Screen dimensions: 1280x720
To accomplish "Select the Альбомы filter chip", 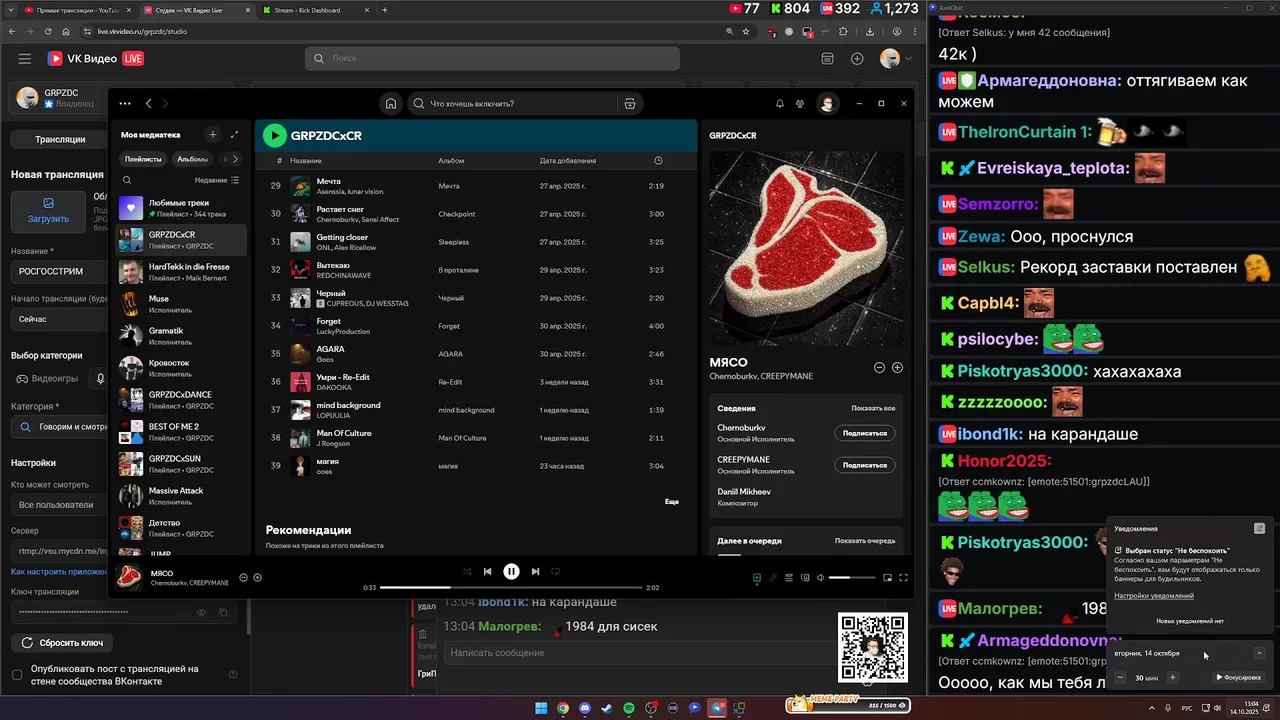I will point(192,159).
